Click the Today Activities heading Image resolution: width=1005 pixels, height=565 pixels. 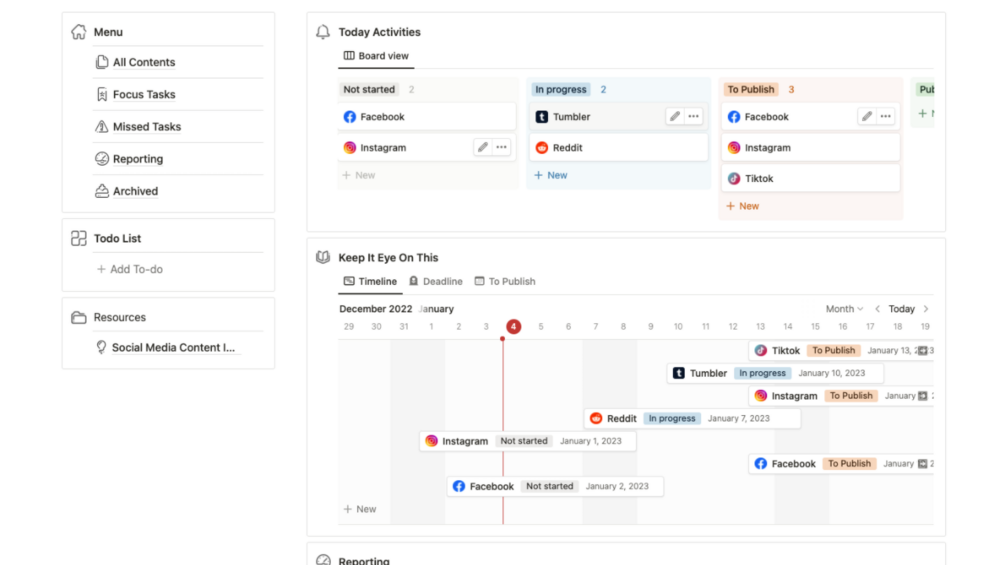[379, 32]
